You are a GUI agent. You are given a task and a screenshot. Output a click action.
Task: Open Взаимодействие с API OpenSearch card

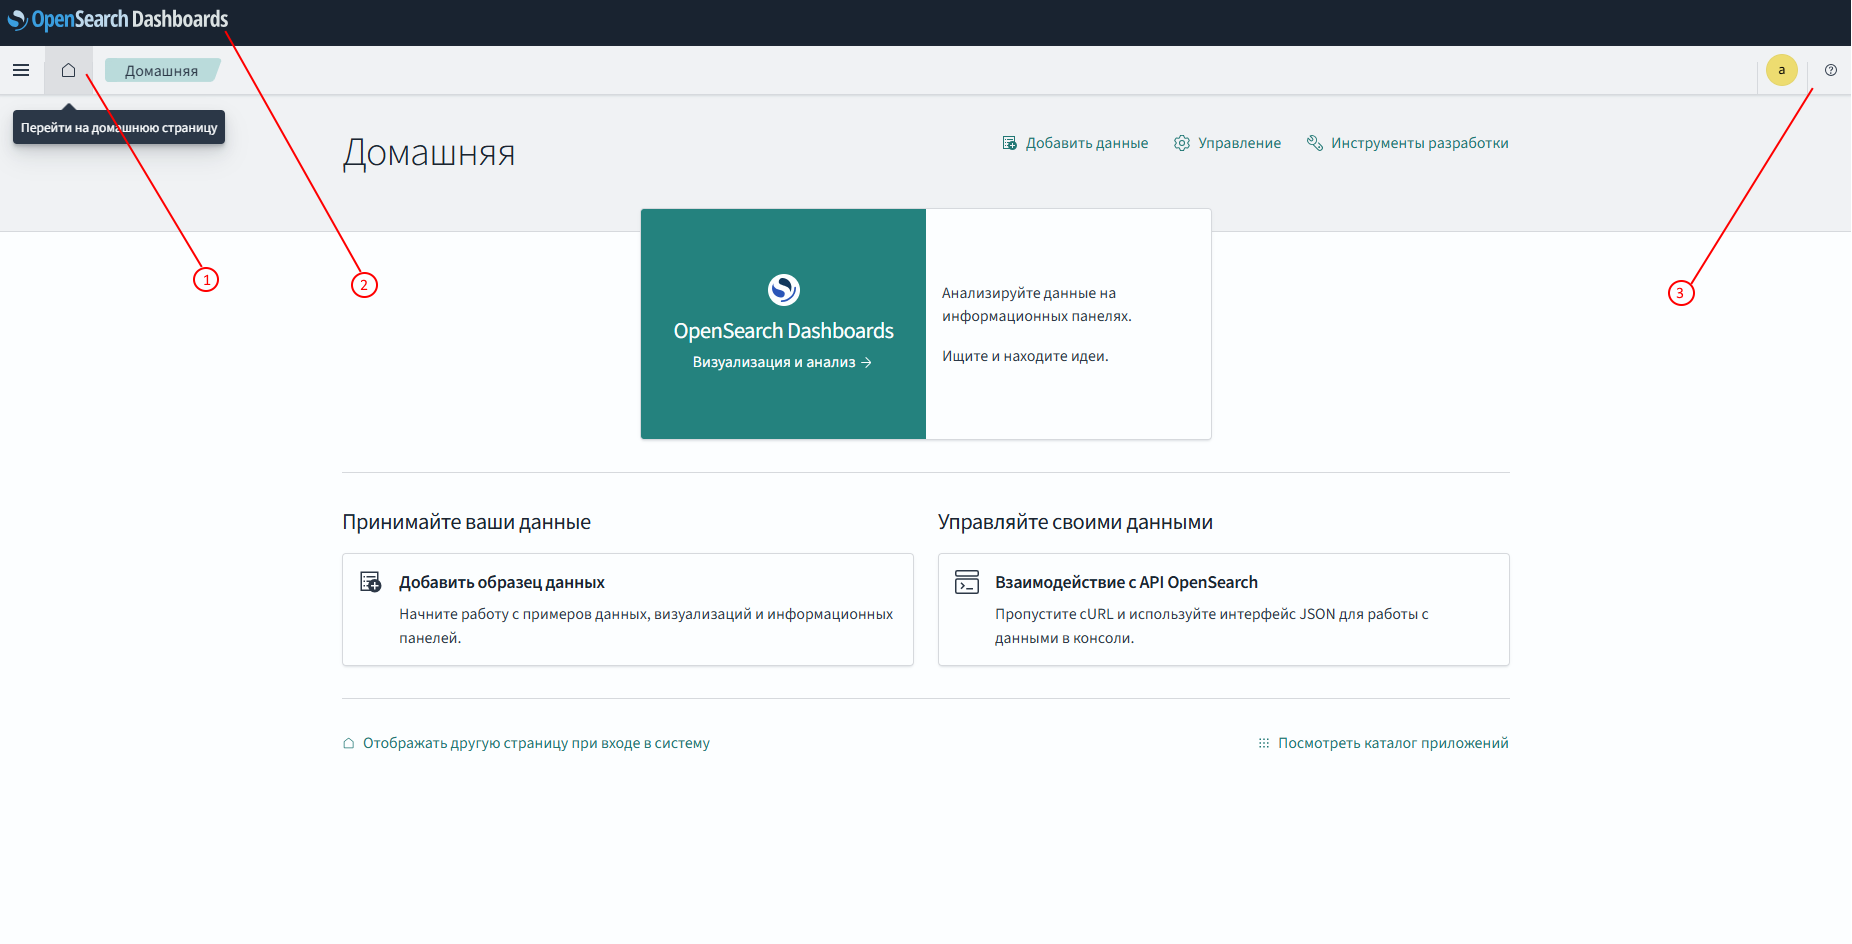click(x=1126, y=582)
